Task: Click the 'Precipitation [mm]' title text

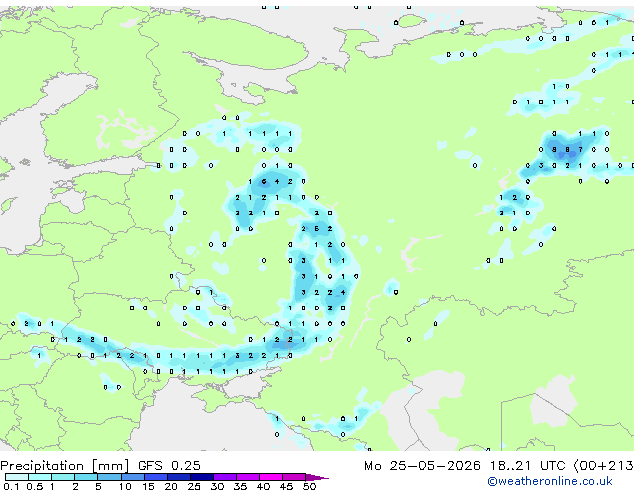Action: (65, 466)
